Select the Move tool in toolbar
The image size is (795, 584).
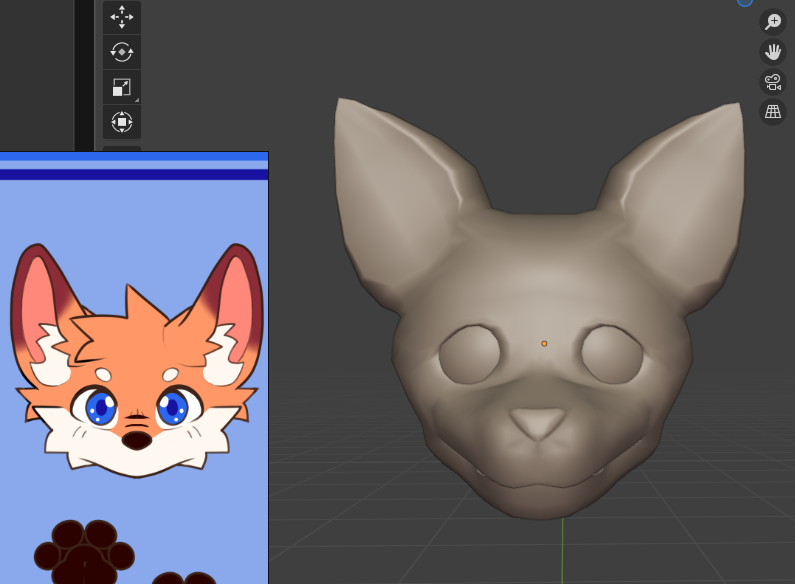[122, 17]
